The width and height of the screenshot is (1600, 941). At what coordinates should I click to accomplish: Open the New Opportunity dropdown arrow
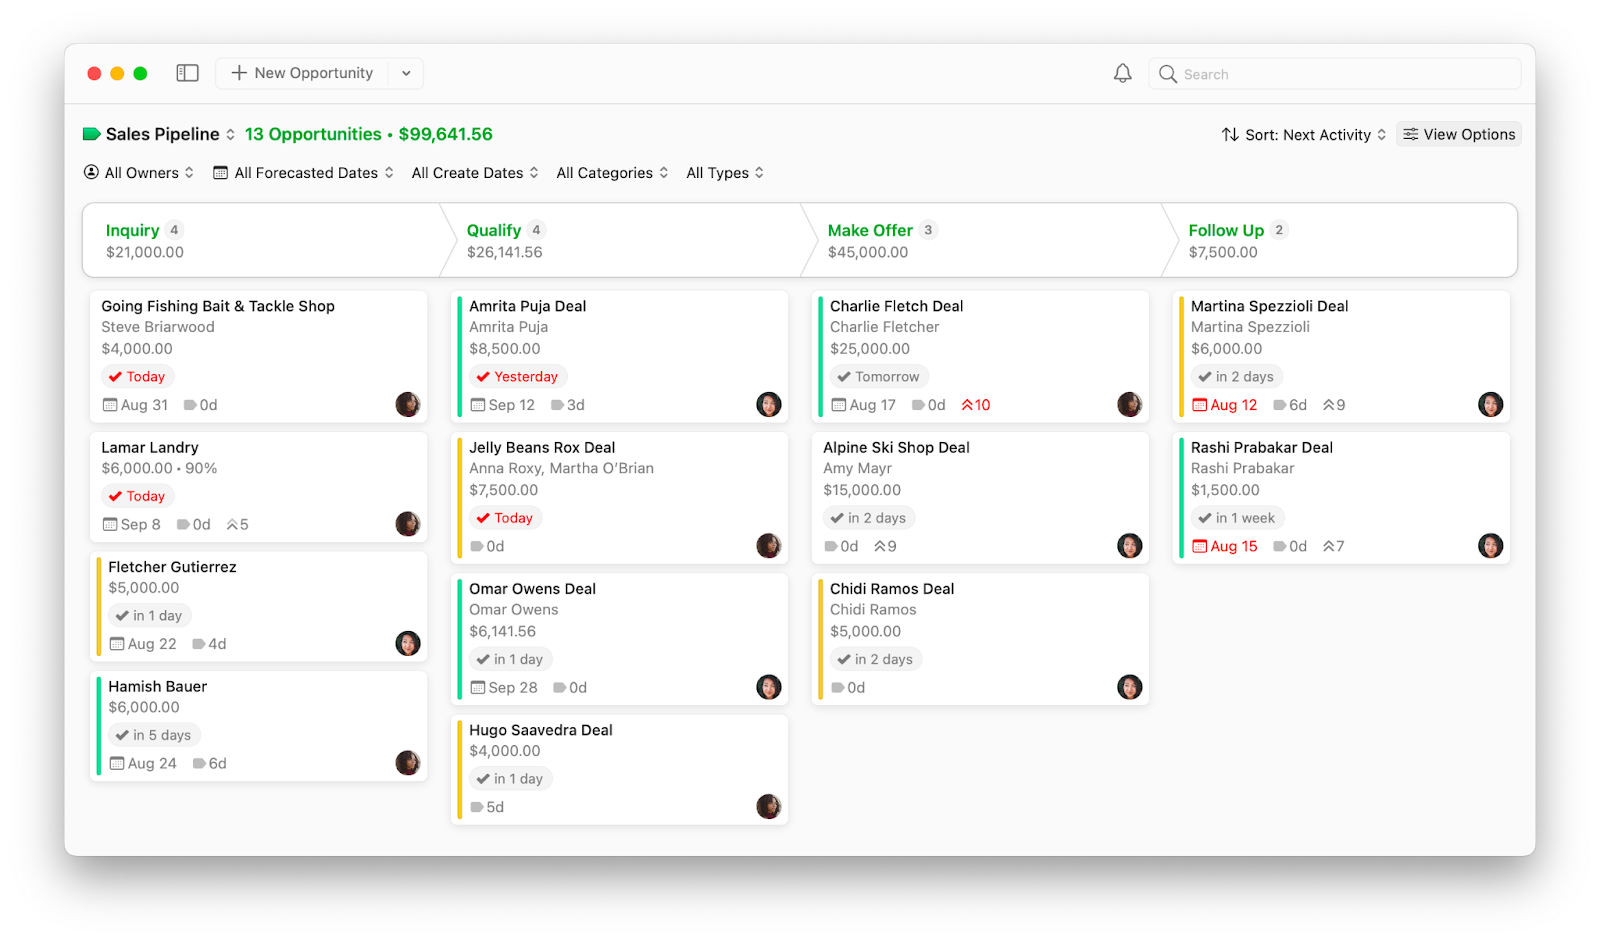tap(406, 73)
